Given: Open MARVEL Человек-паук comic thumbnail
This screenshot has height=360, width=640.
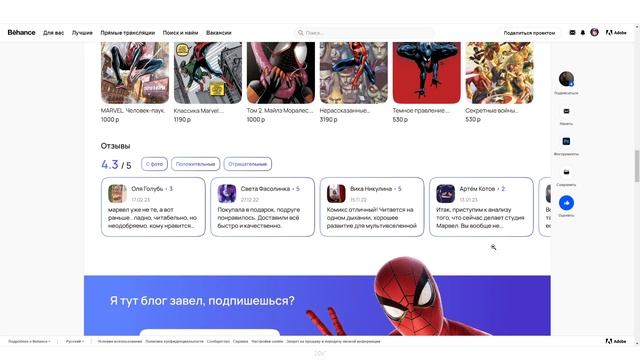Looking at the screenshot, I should point(135,73).
